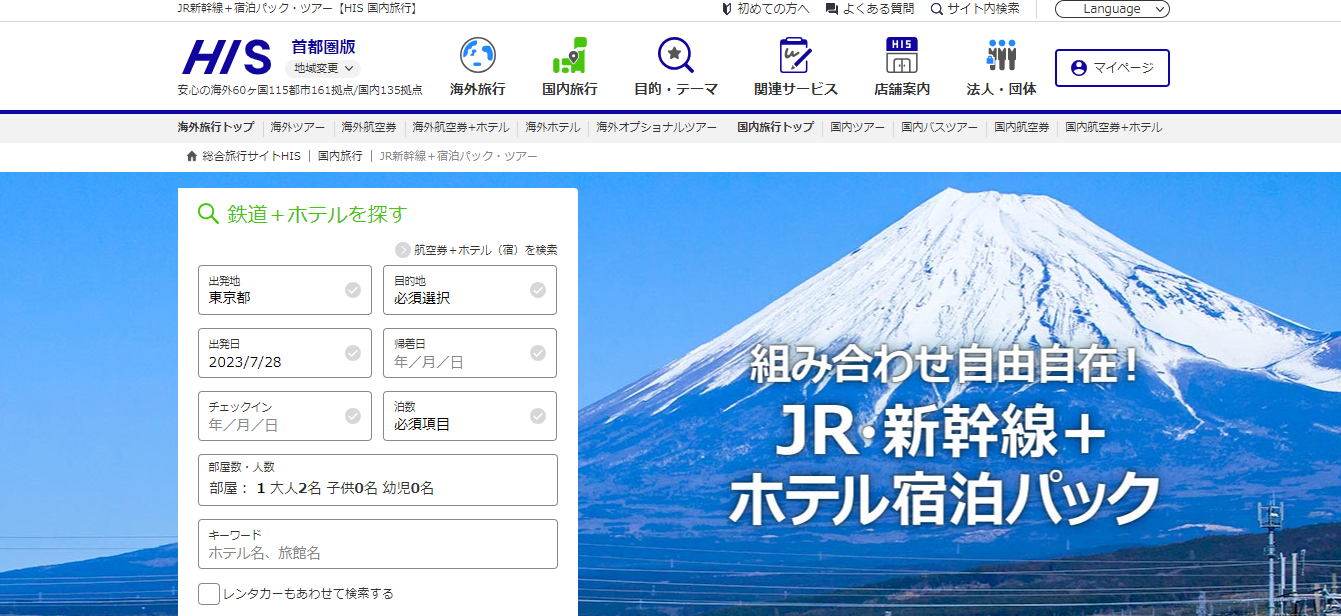The image size is (1341, 616).
Task: Open the よくある質問 link
Action: (x=869, y=9)
